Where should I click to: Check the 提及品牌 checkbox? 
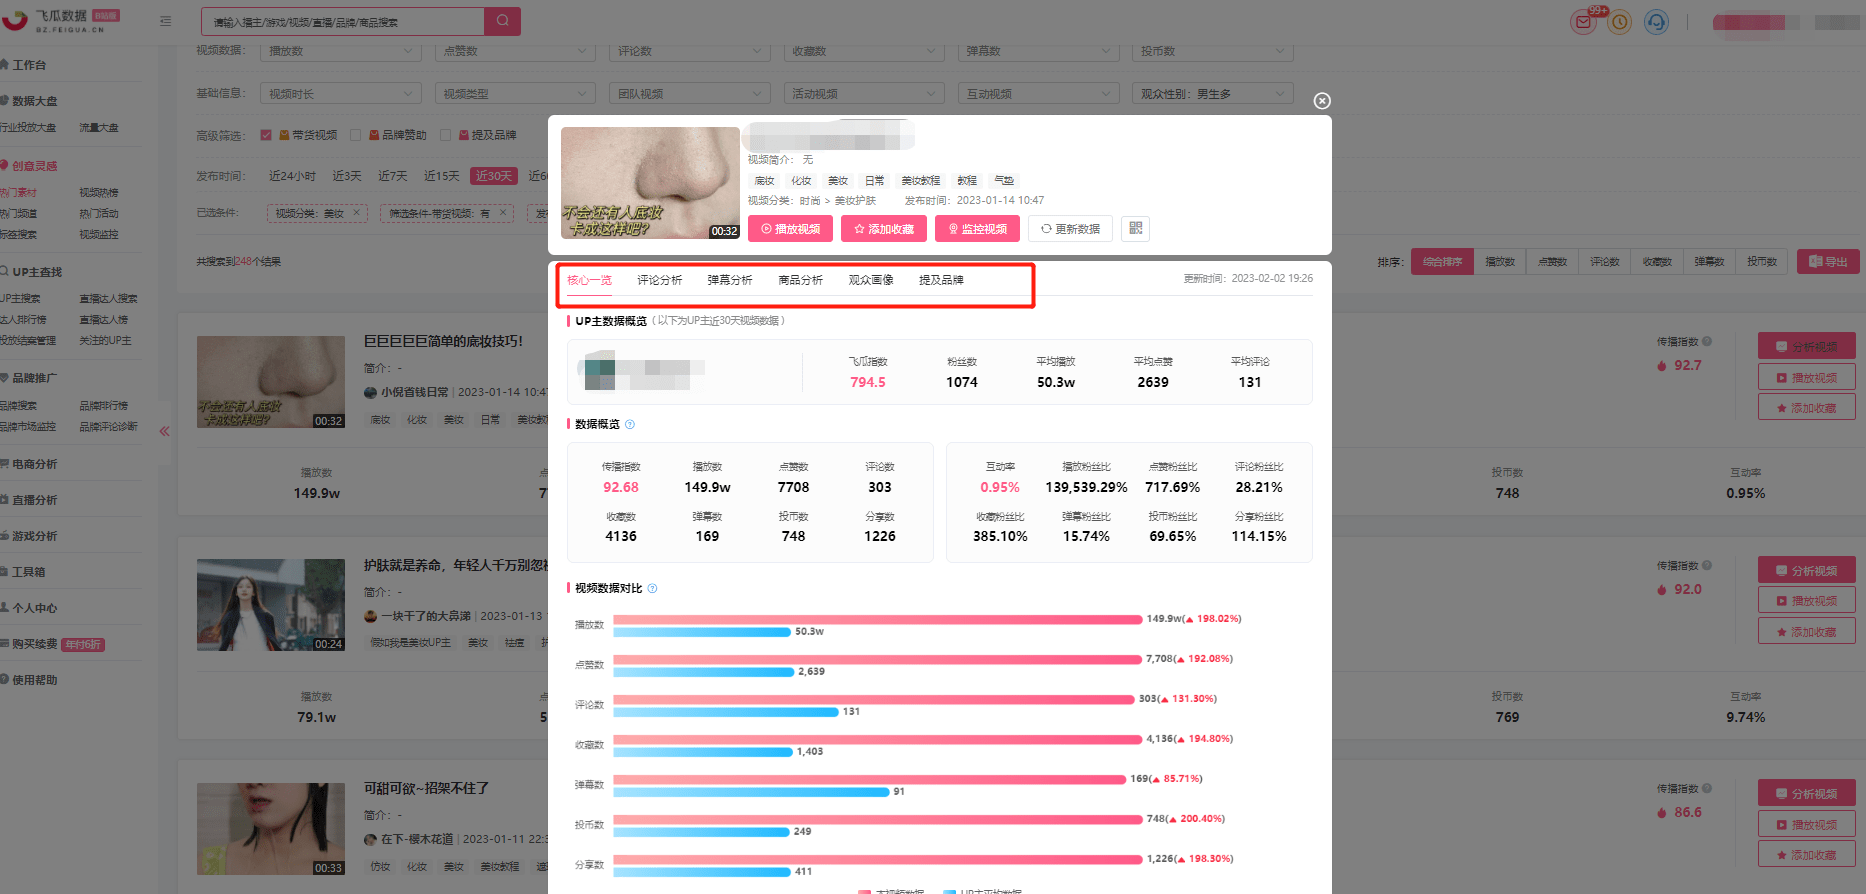(446, 135)
